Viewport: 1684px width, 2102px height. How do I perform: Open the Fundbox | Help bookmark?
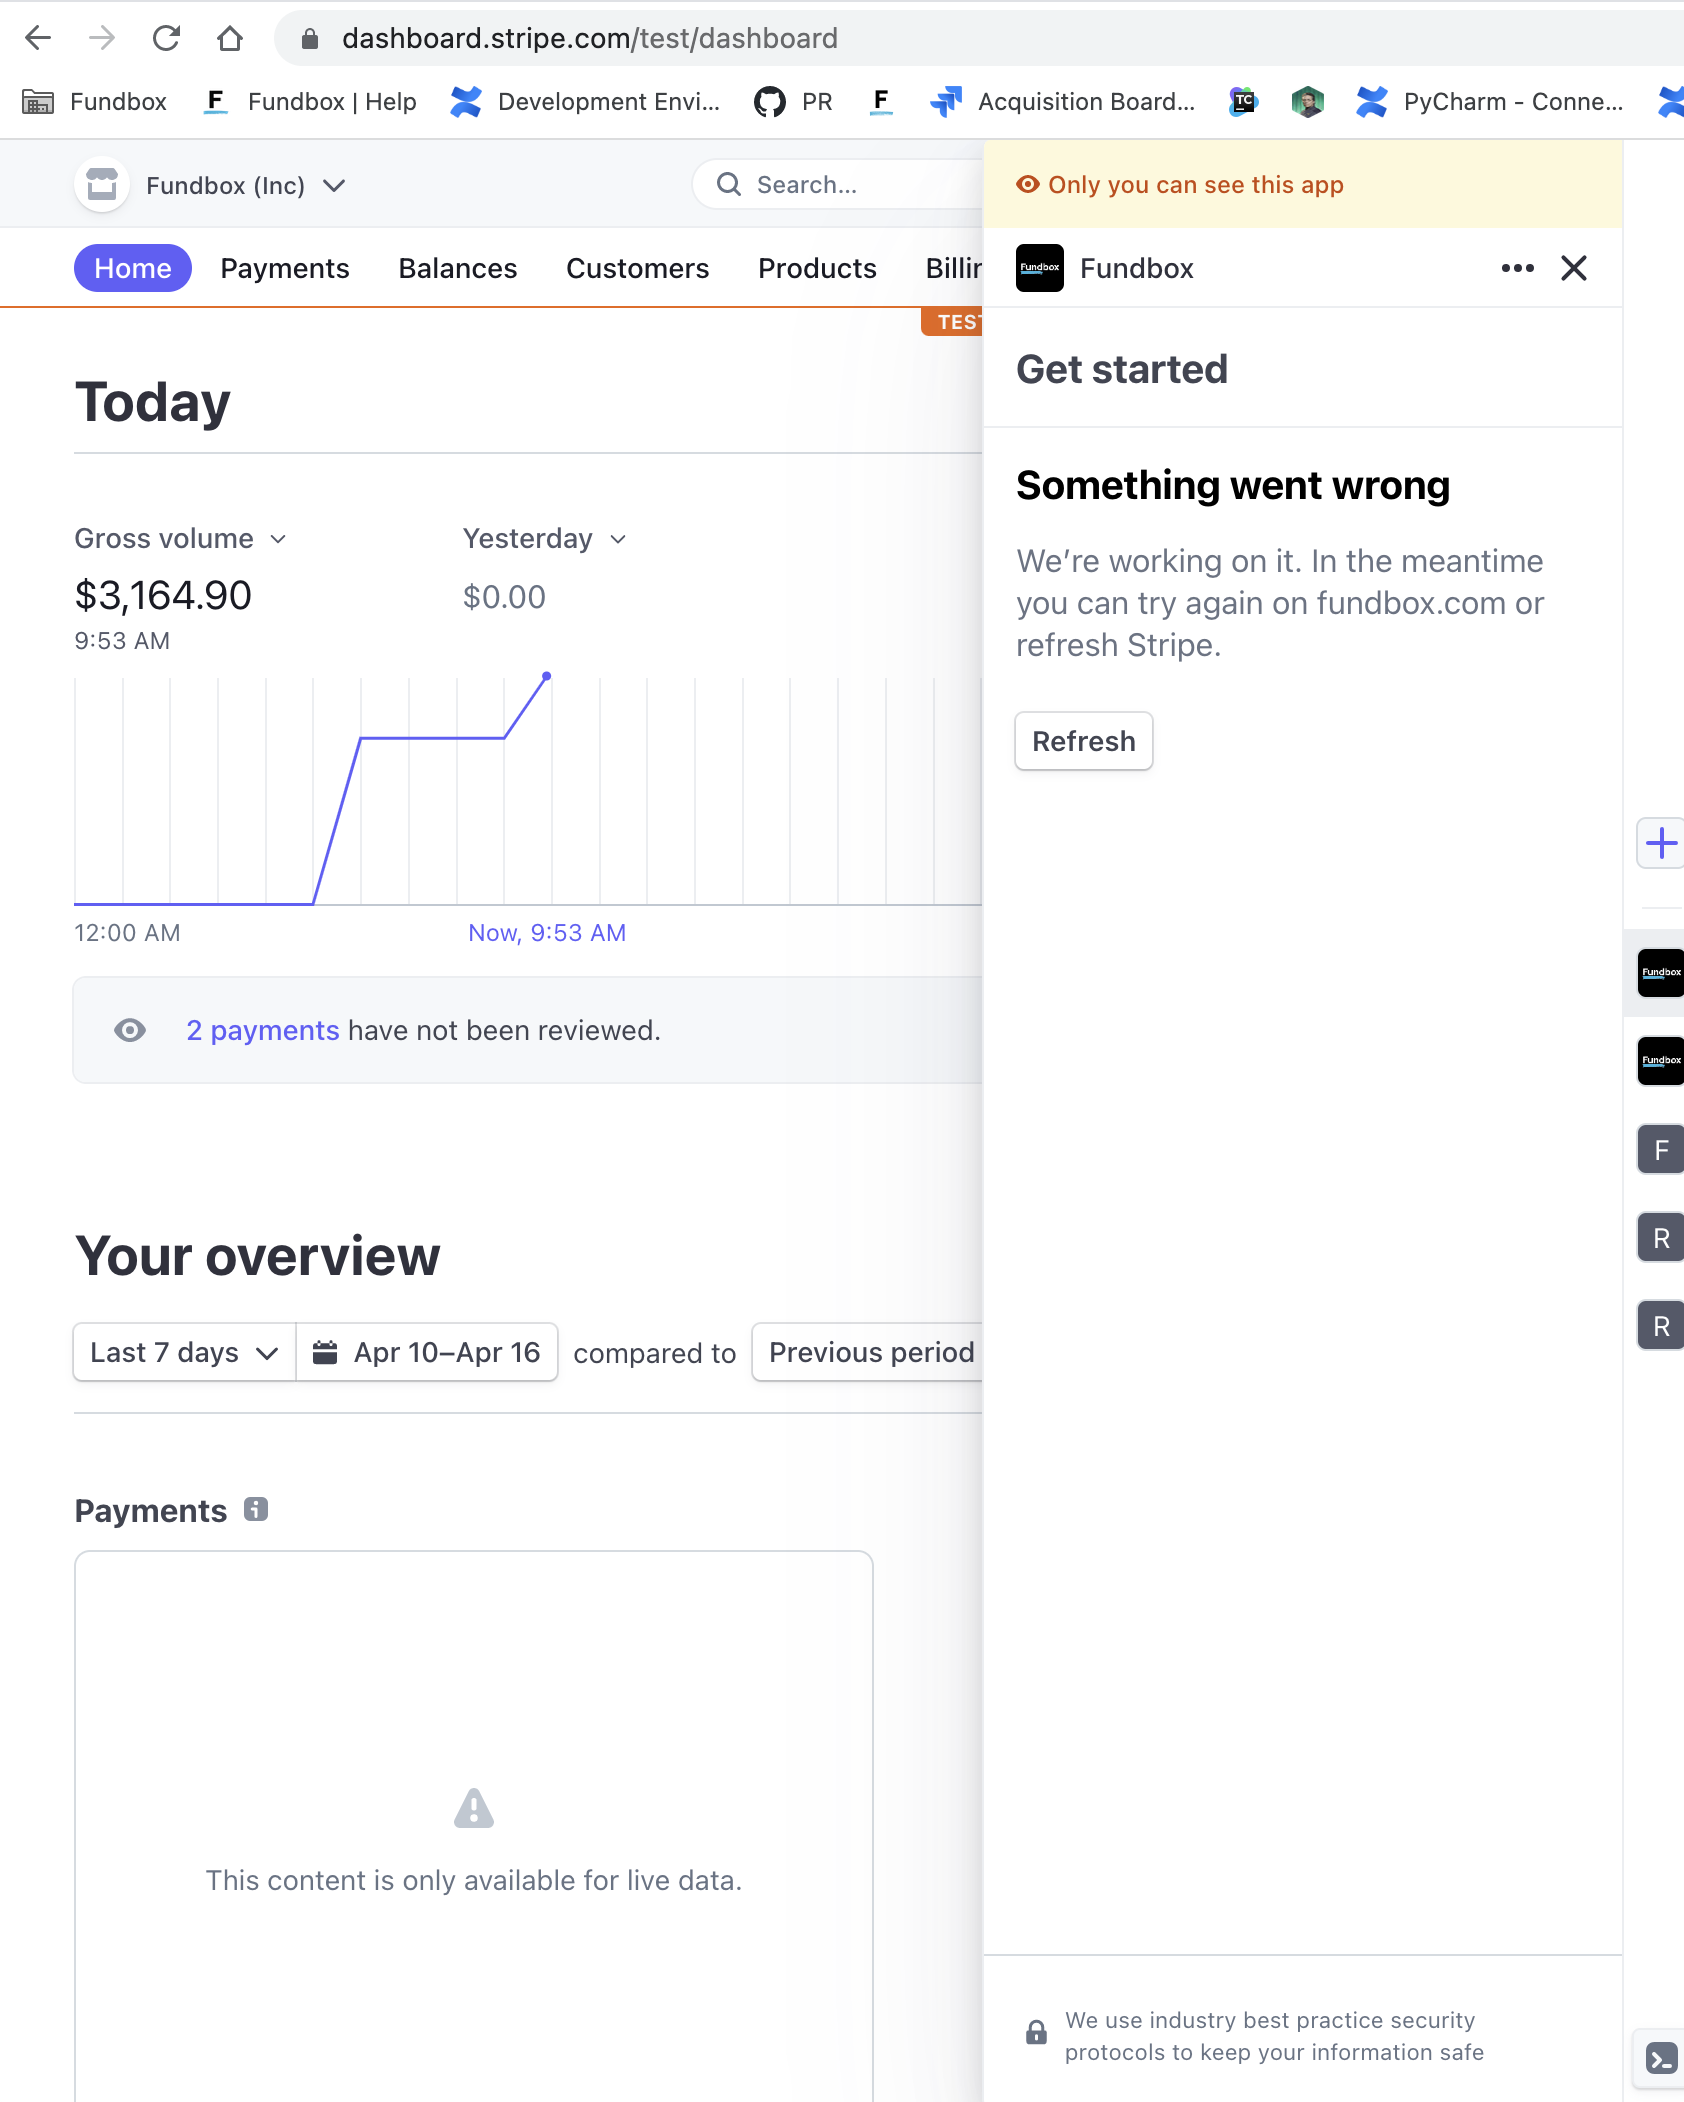click(x=310, y=101)
